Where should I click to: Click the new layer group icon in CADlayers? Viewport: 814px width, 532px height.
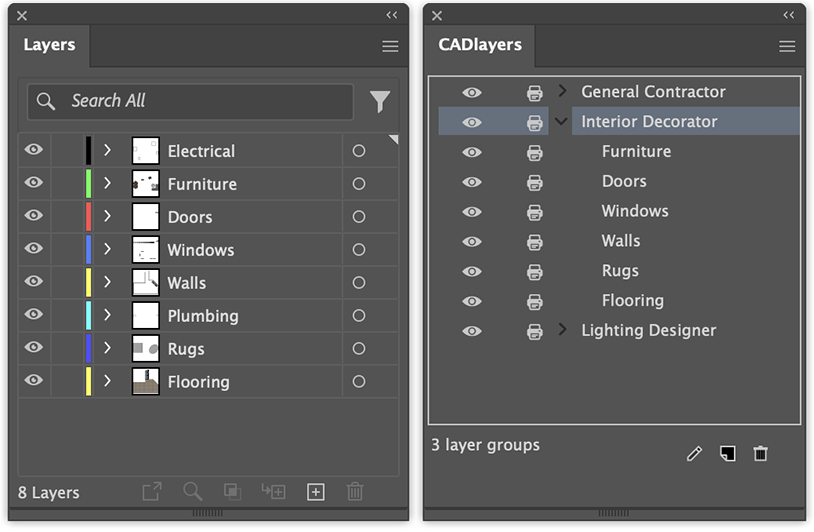pos(727,454)
